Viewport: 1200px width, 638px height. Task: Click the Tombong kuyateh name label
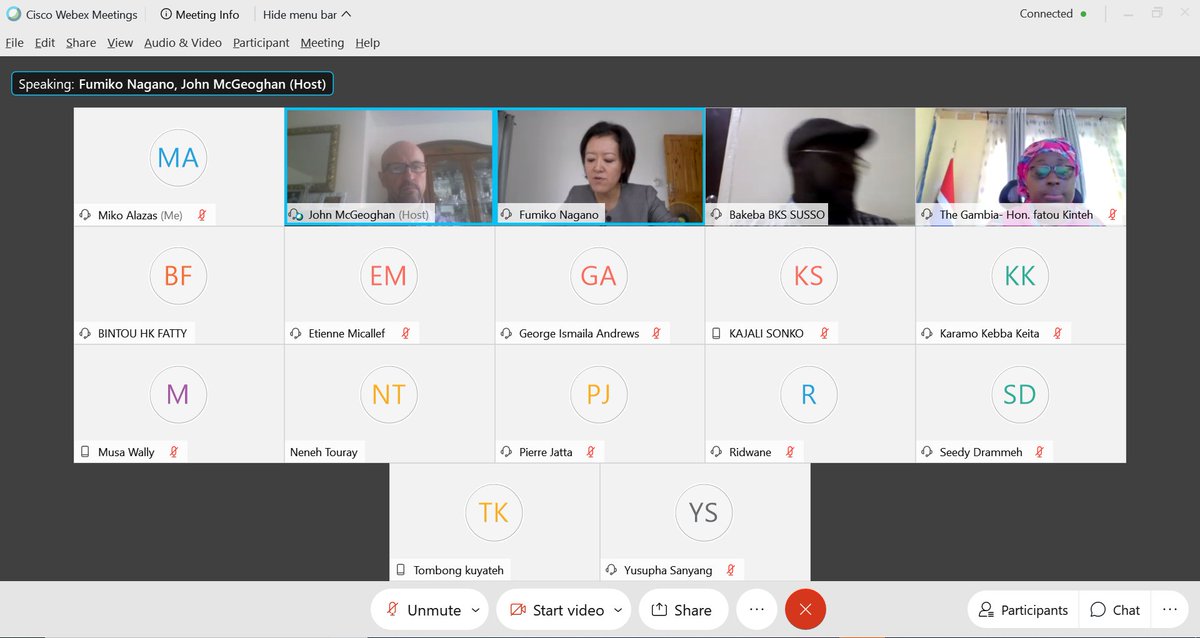(x=459, y=570)
